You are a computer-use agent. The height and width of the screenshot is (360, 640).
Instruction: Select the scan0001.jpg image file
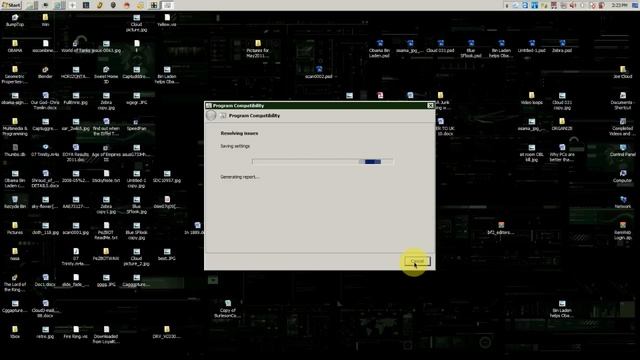pyautogui.click(x=76, y=229)
